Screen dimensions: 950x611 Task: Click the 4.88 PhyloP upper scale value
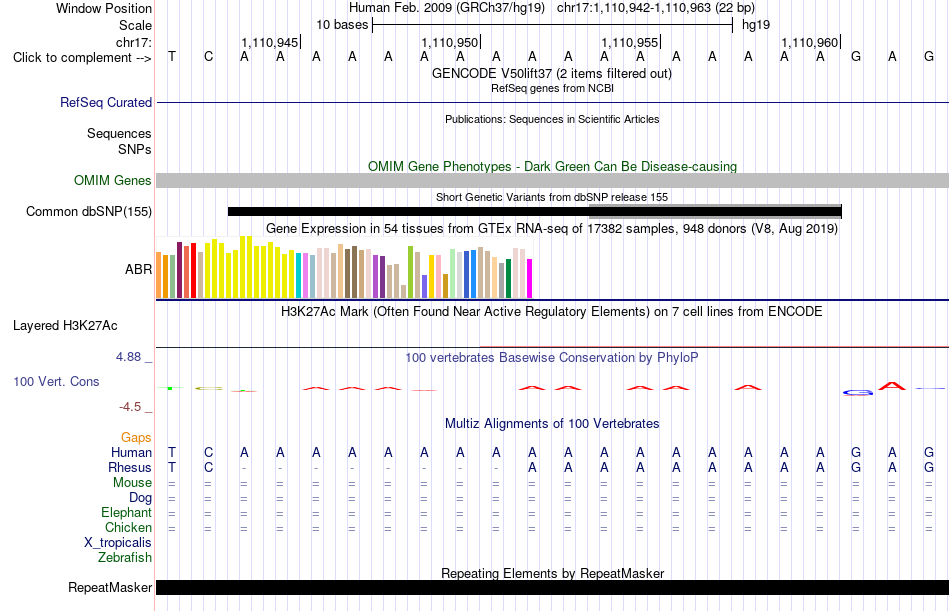128,357
